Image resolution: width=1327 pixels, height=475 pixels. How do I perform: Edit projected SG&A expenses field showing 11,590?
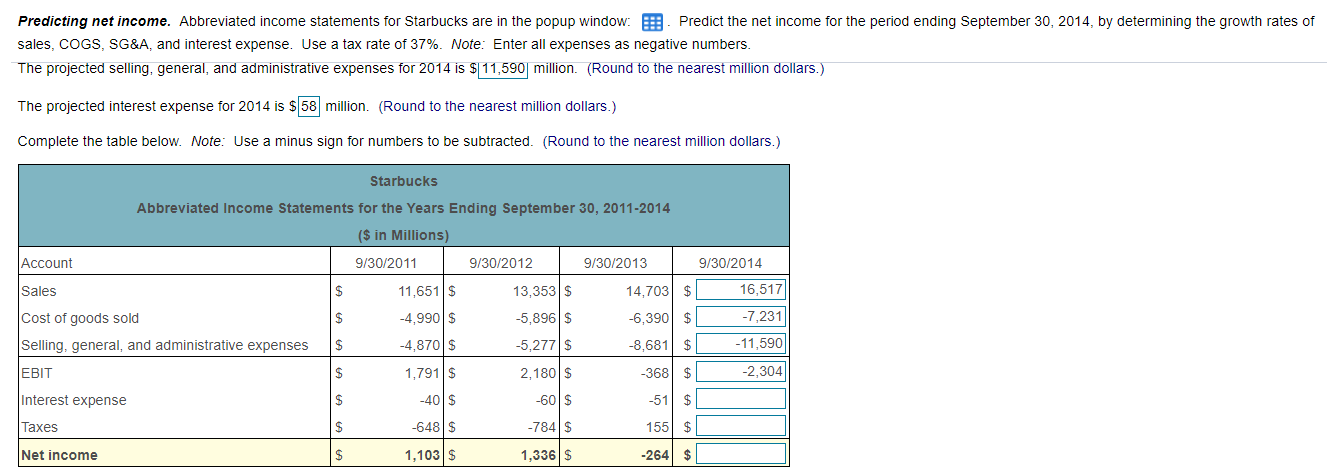click(x=505, y=68)
